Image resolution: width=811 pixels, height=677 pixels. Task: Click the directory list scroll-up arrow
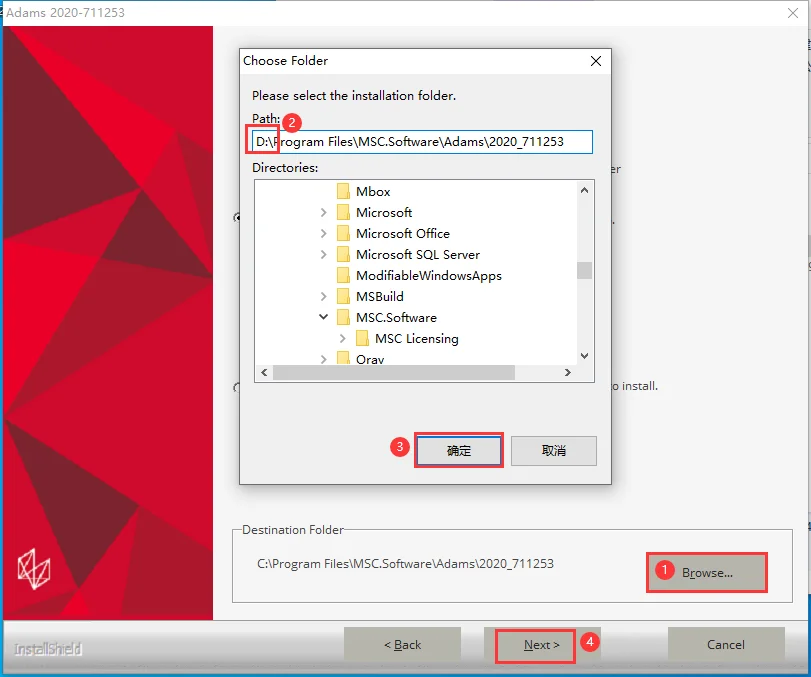click(x=584, y=190)
